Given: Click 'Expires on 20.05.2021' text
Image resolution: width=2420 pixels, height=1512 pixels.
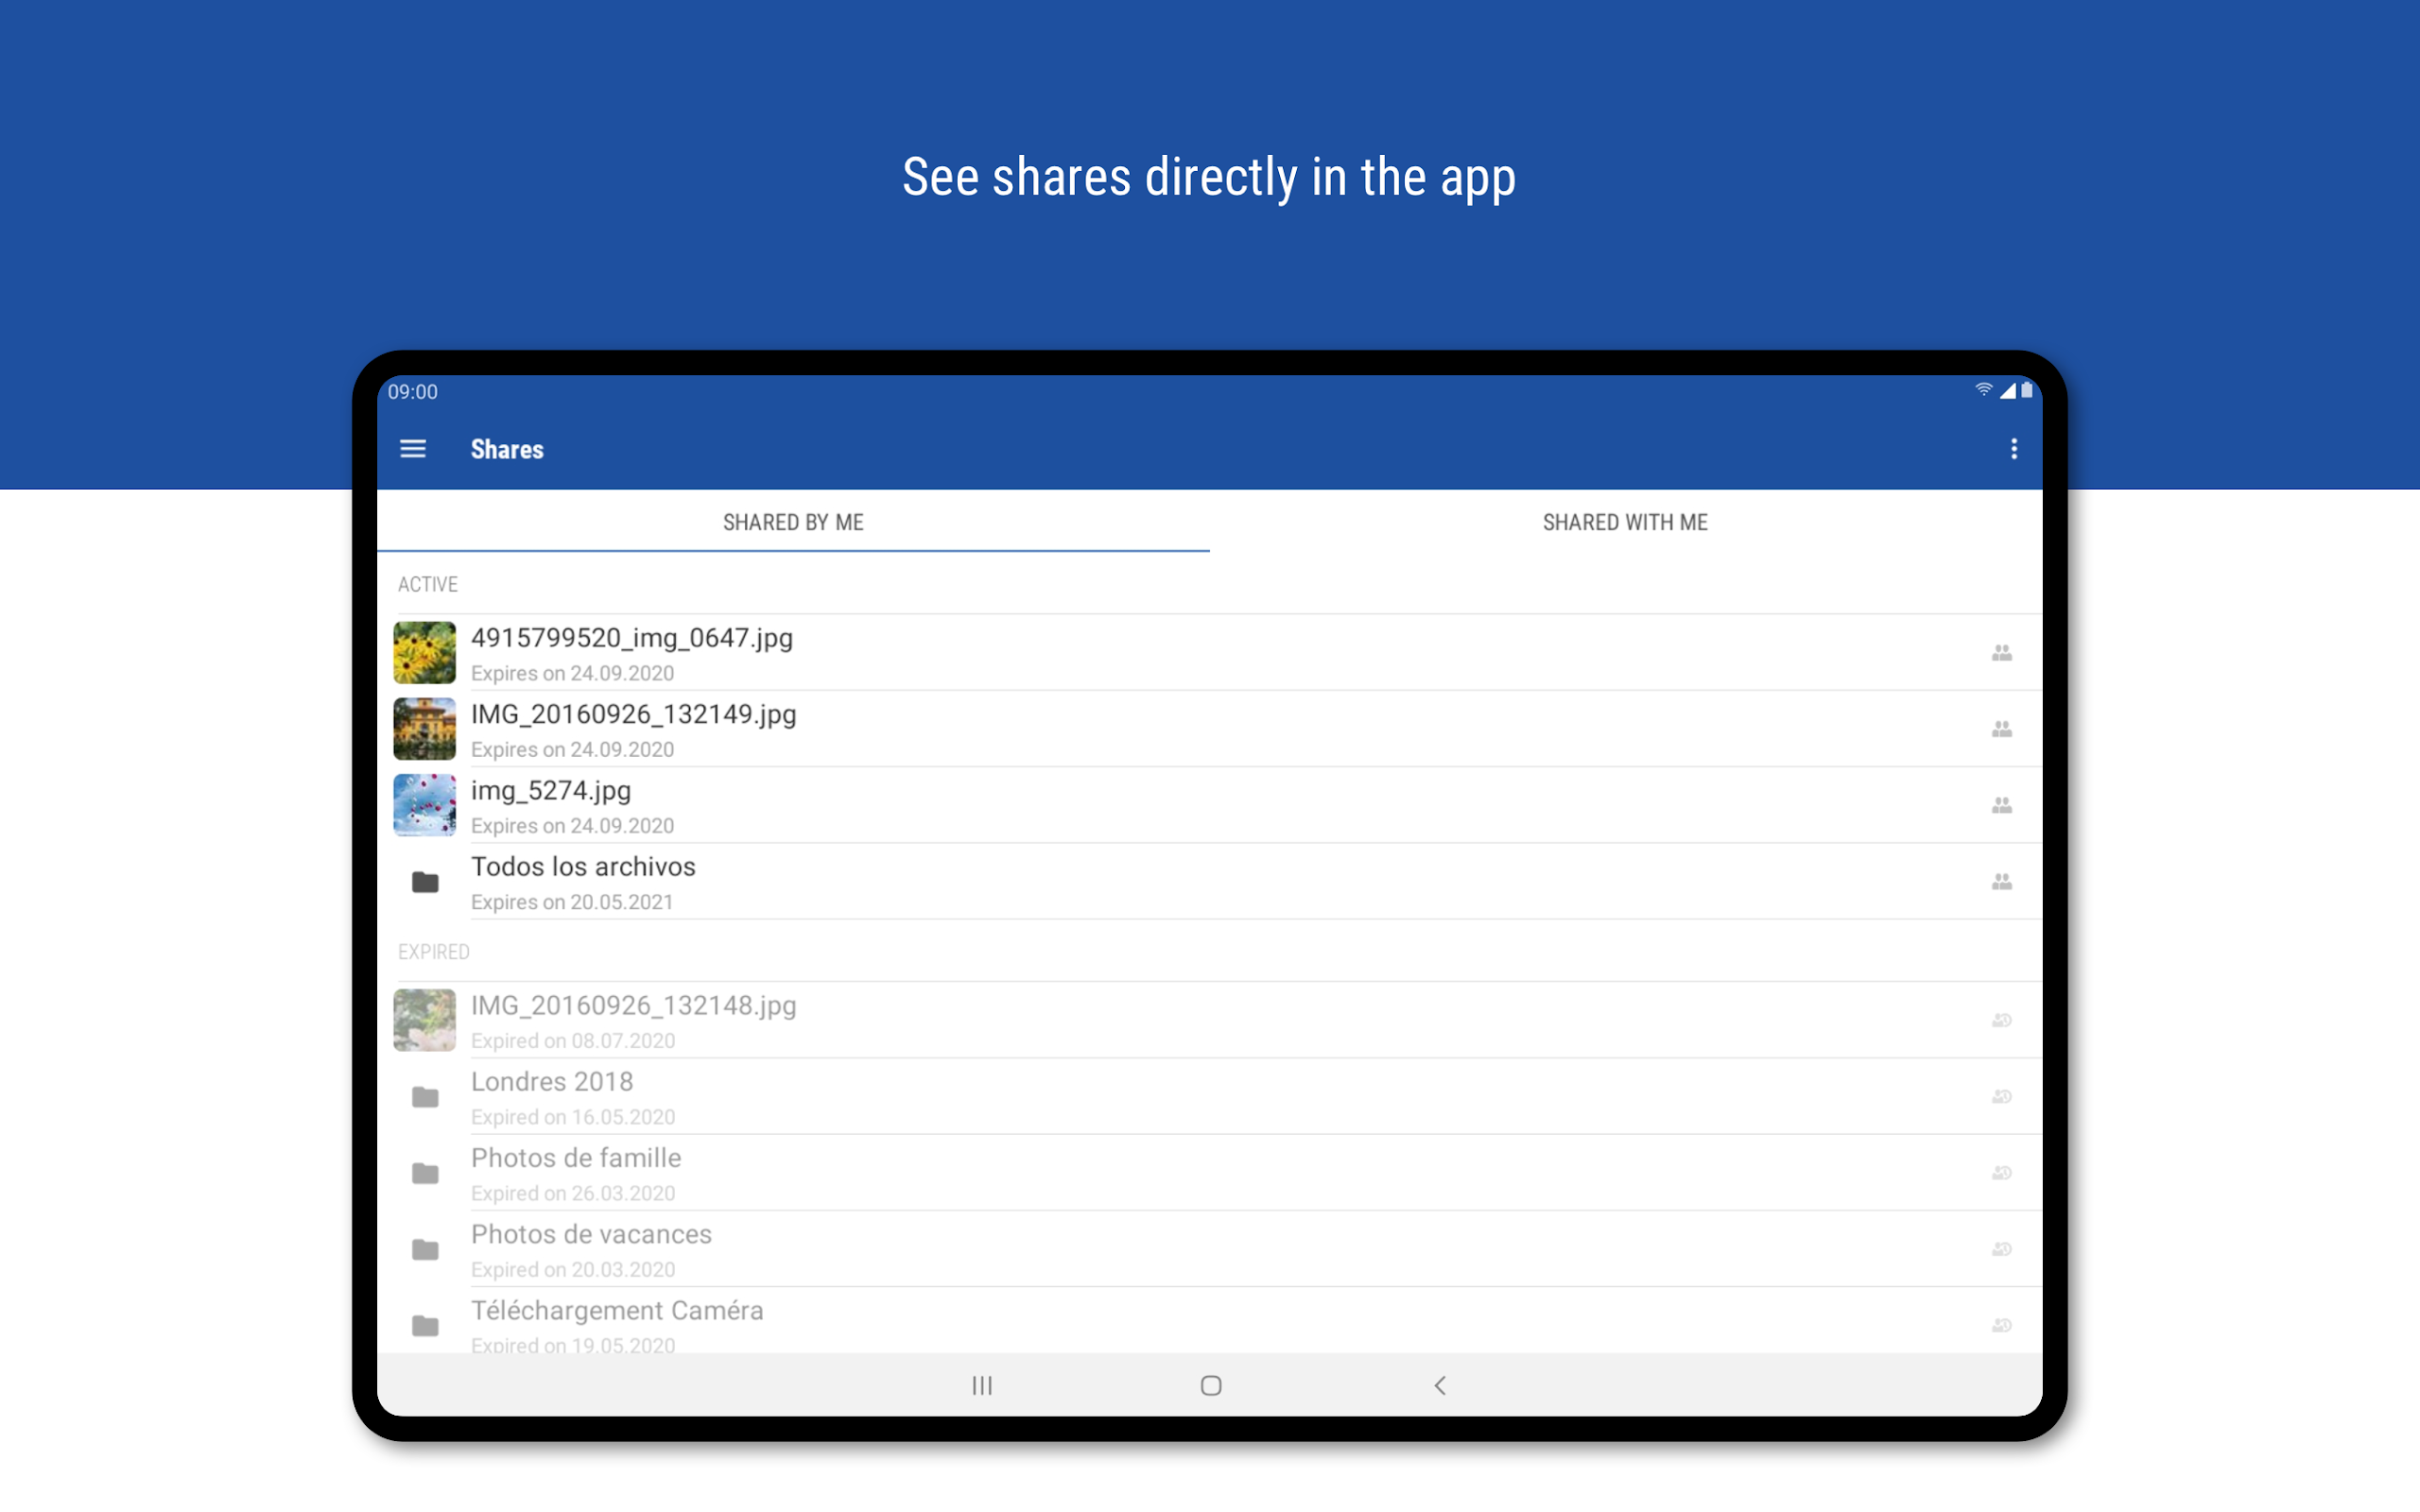Looking at the screenshot, I should click(x=572, y=902).
